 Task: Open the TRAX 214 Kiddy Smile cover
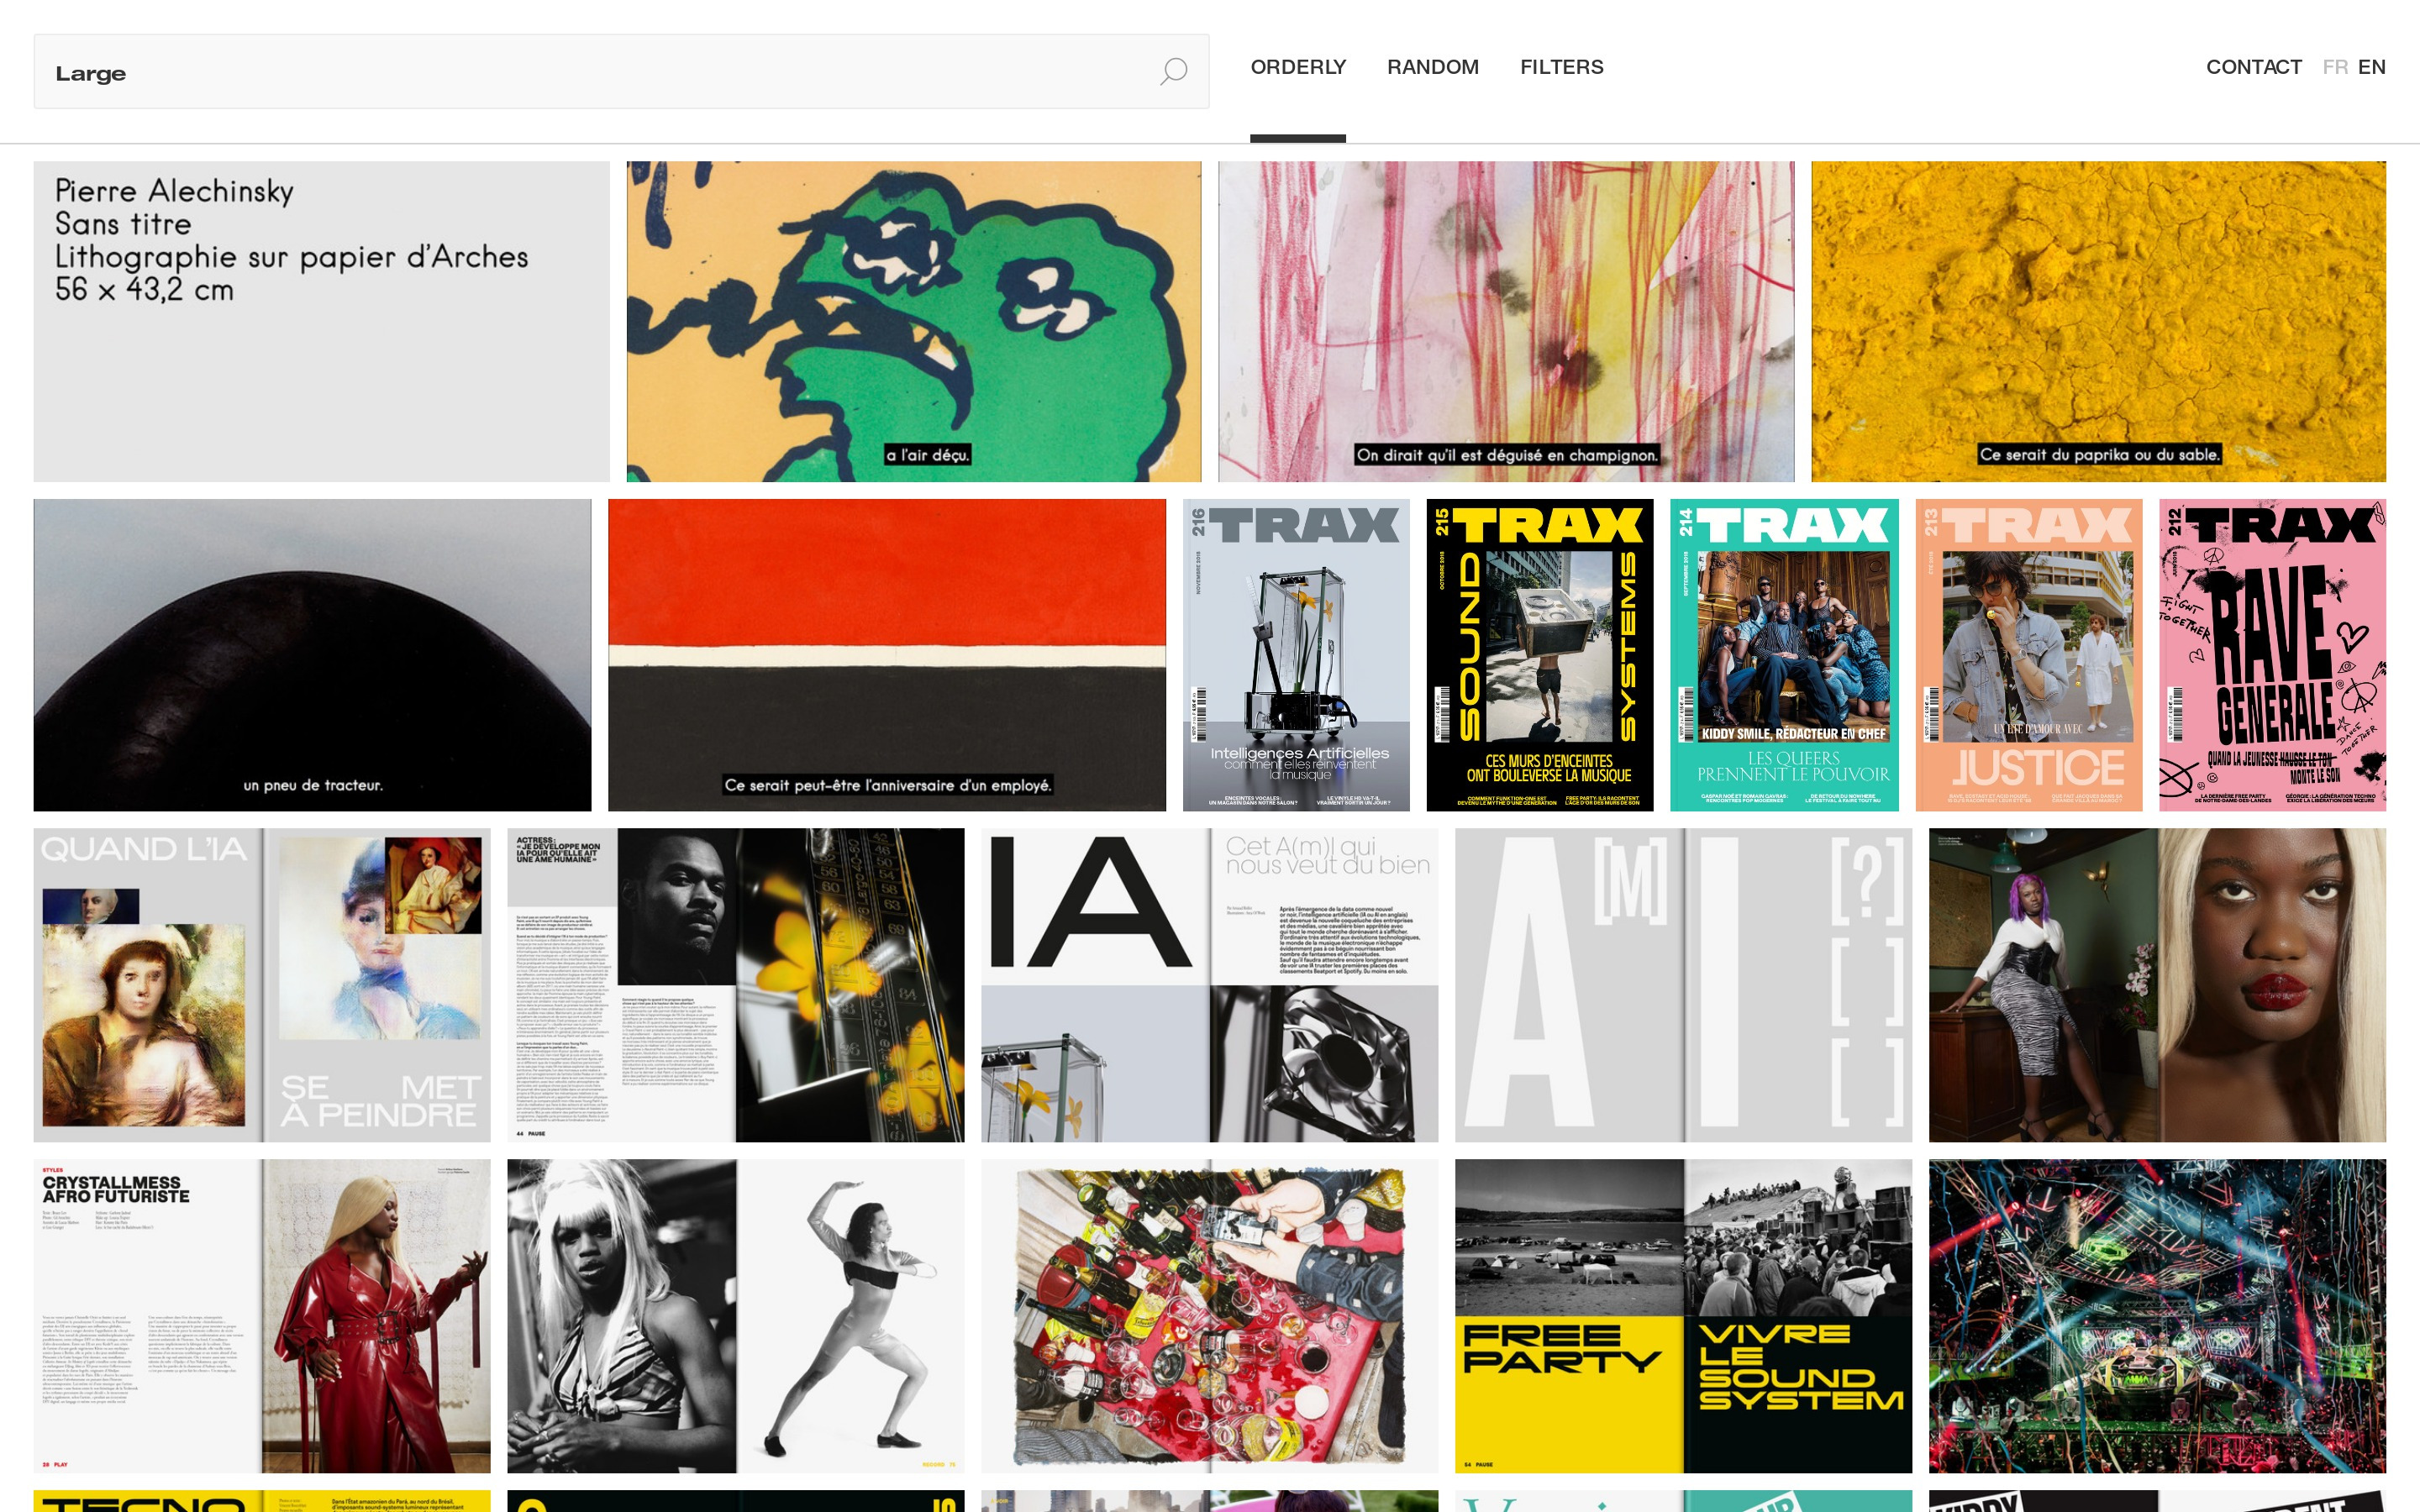(1784, 655)
